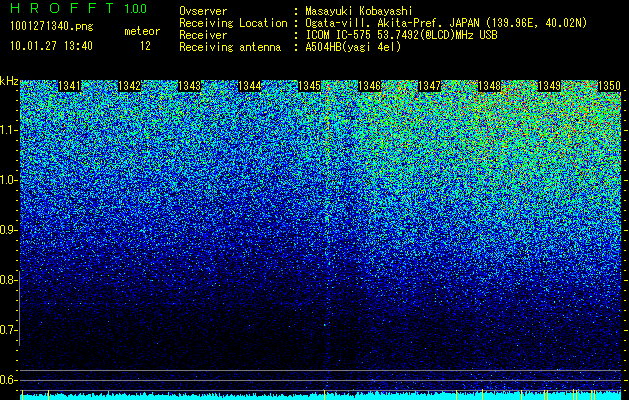Viewport: 629px width, 400px height.
Task: Click the 1342 time marker label
Action: [x=130, y=86]
